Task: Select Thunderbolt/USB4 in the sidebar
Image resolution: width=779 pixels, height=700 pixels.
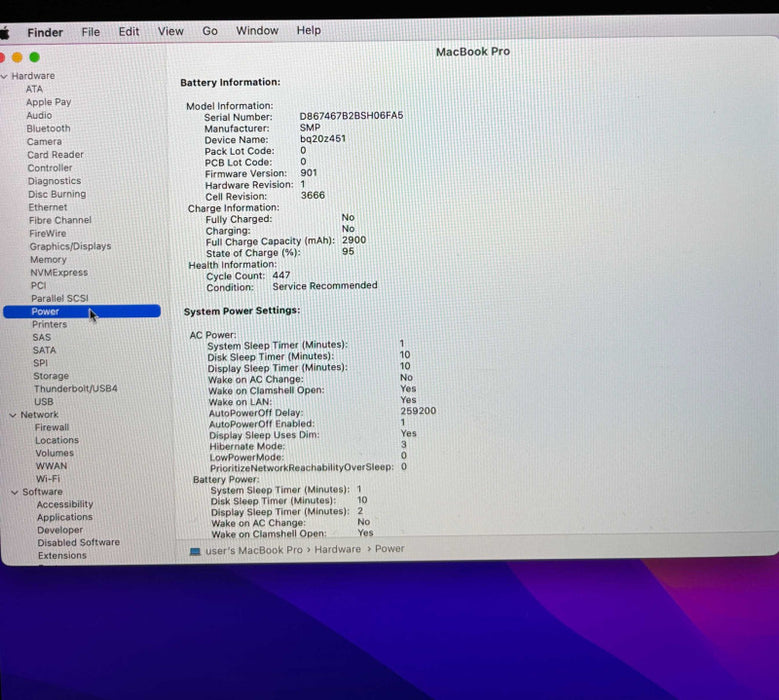Action: (x=76, y=389)
